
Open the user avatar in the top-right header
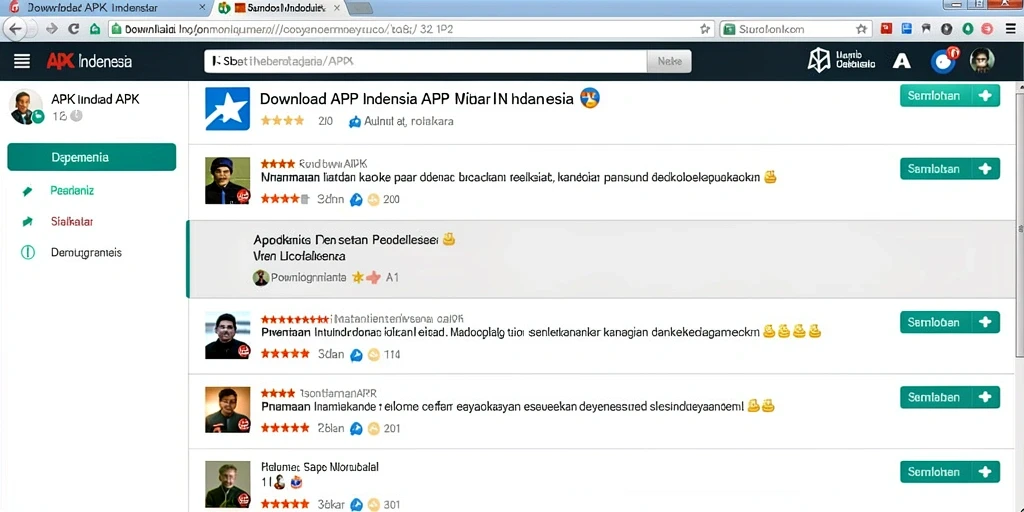pyautogui.click(x=982, y=61)
